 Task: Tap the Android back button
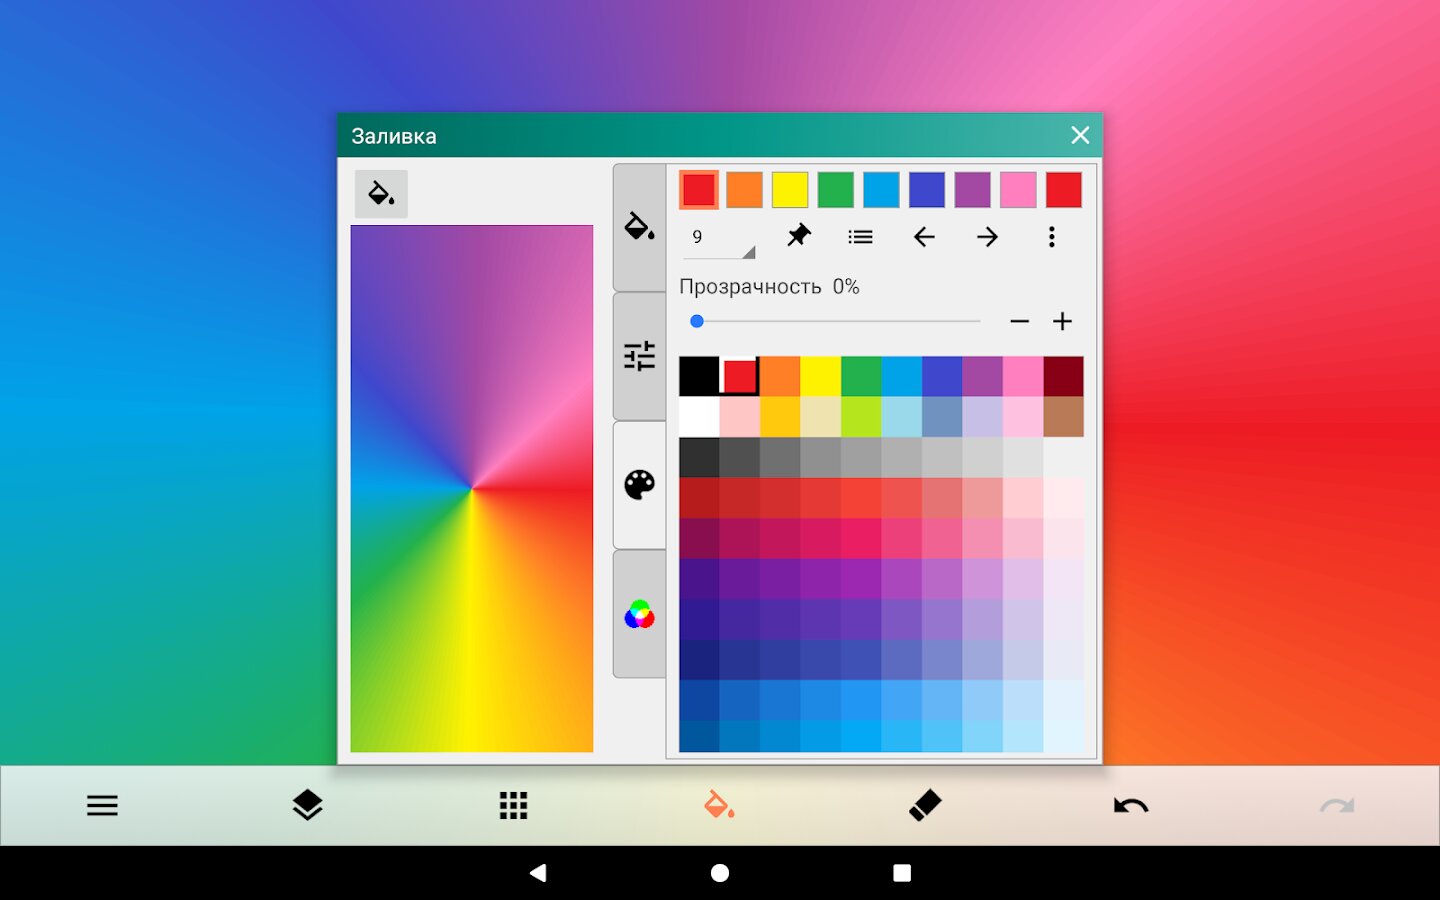538,873
